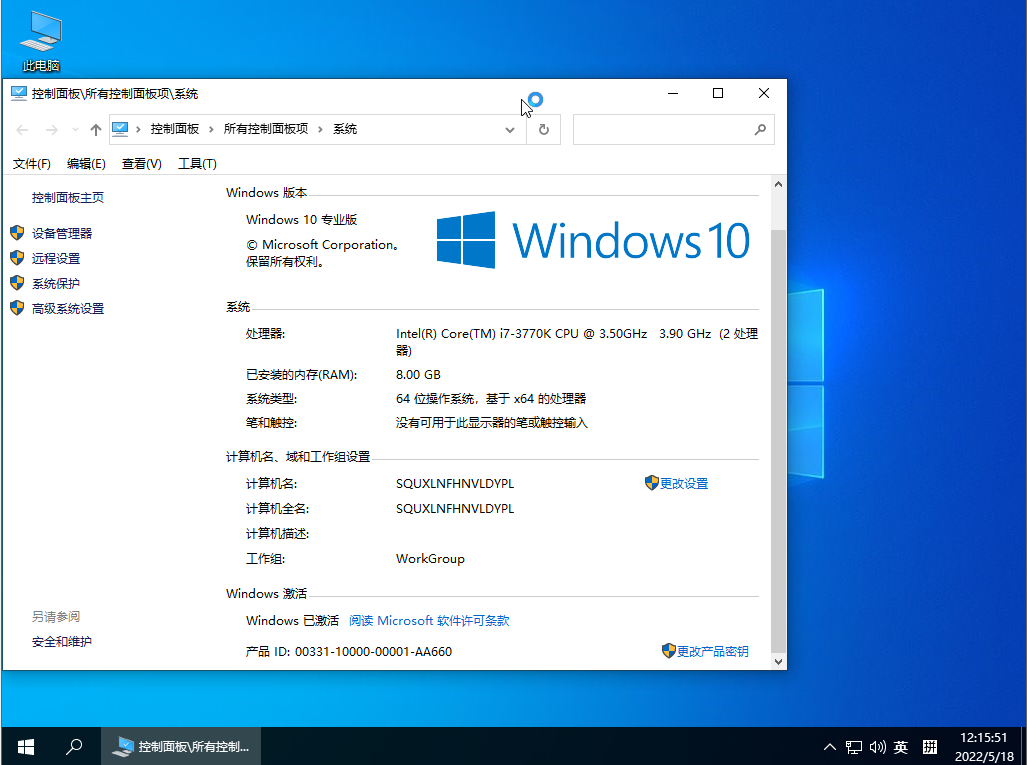Open 设备管理器 link

pyautogui.click(x=62, y=233)
